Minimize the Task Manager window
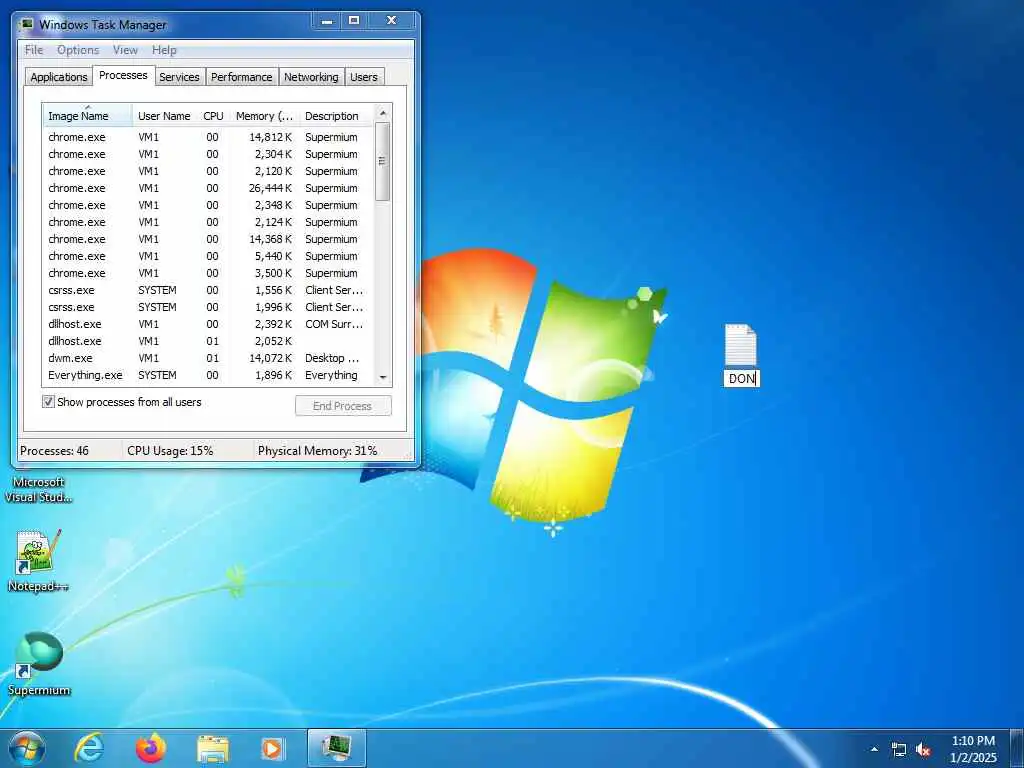Viewport: 1024px width, 768px height. pyautogui.click(x=327, y=21)
